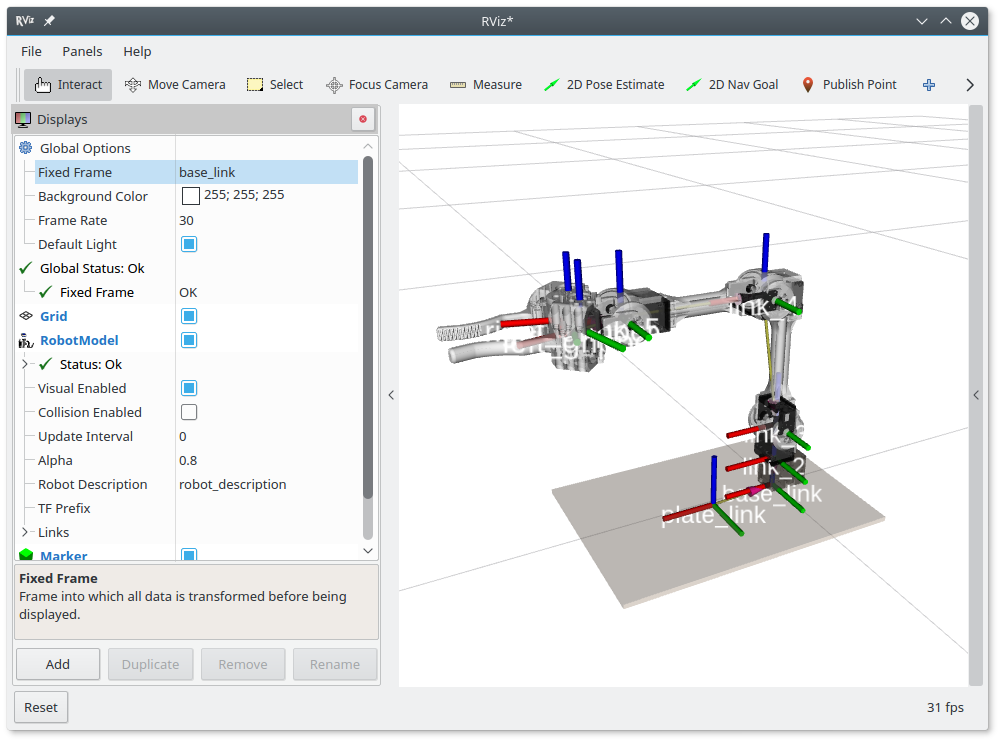
Task: Click the green Marker display icon
Action: click(26, 555)
